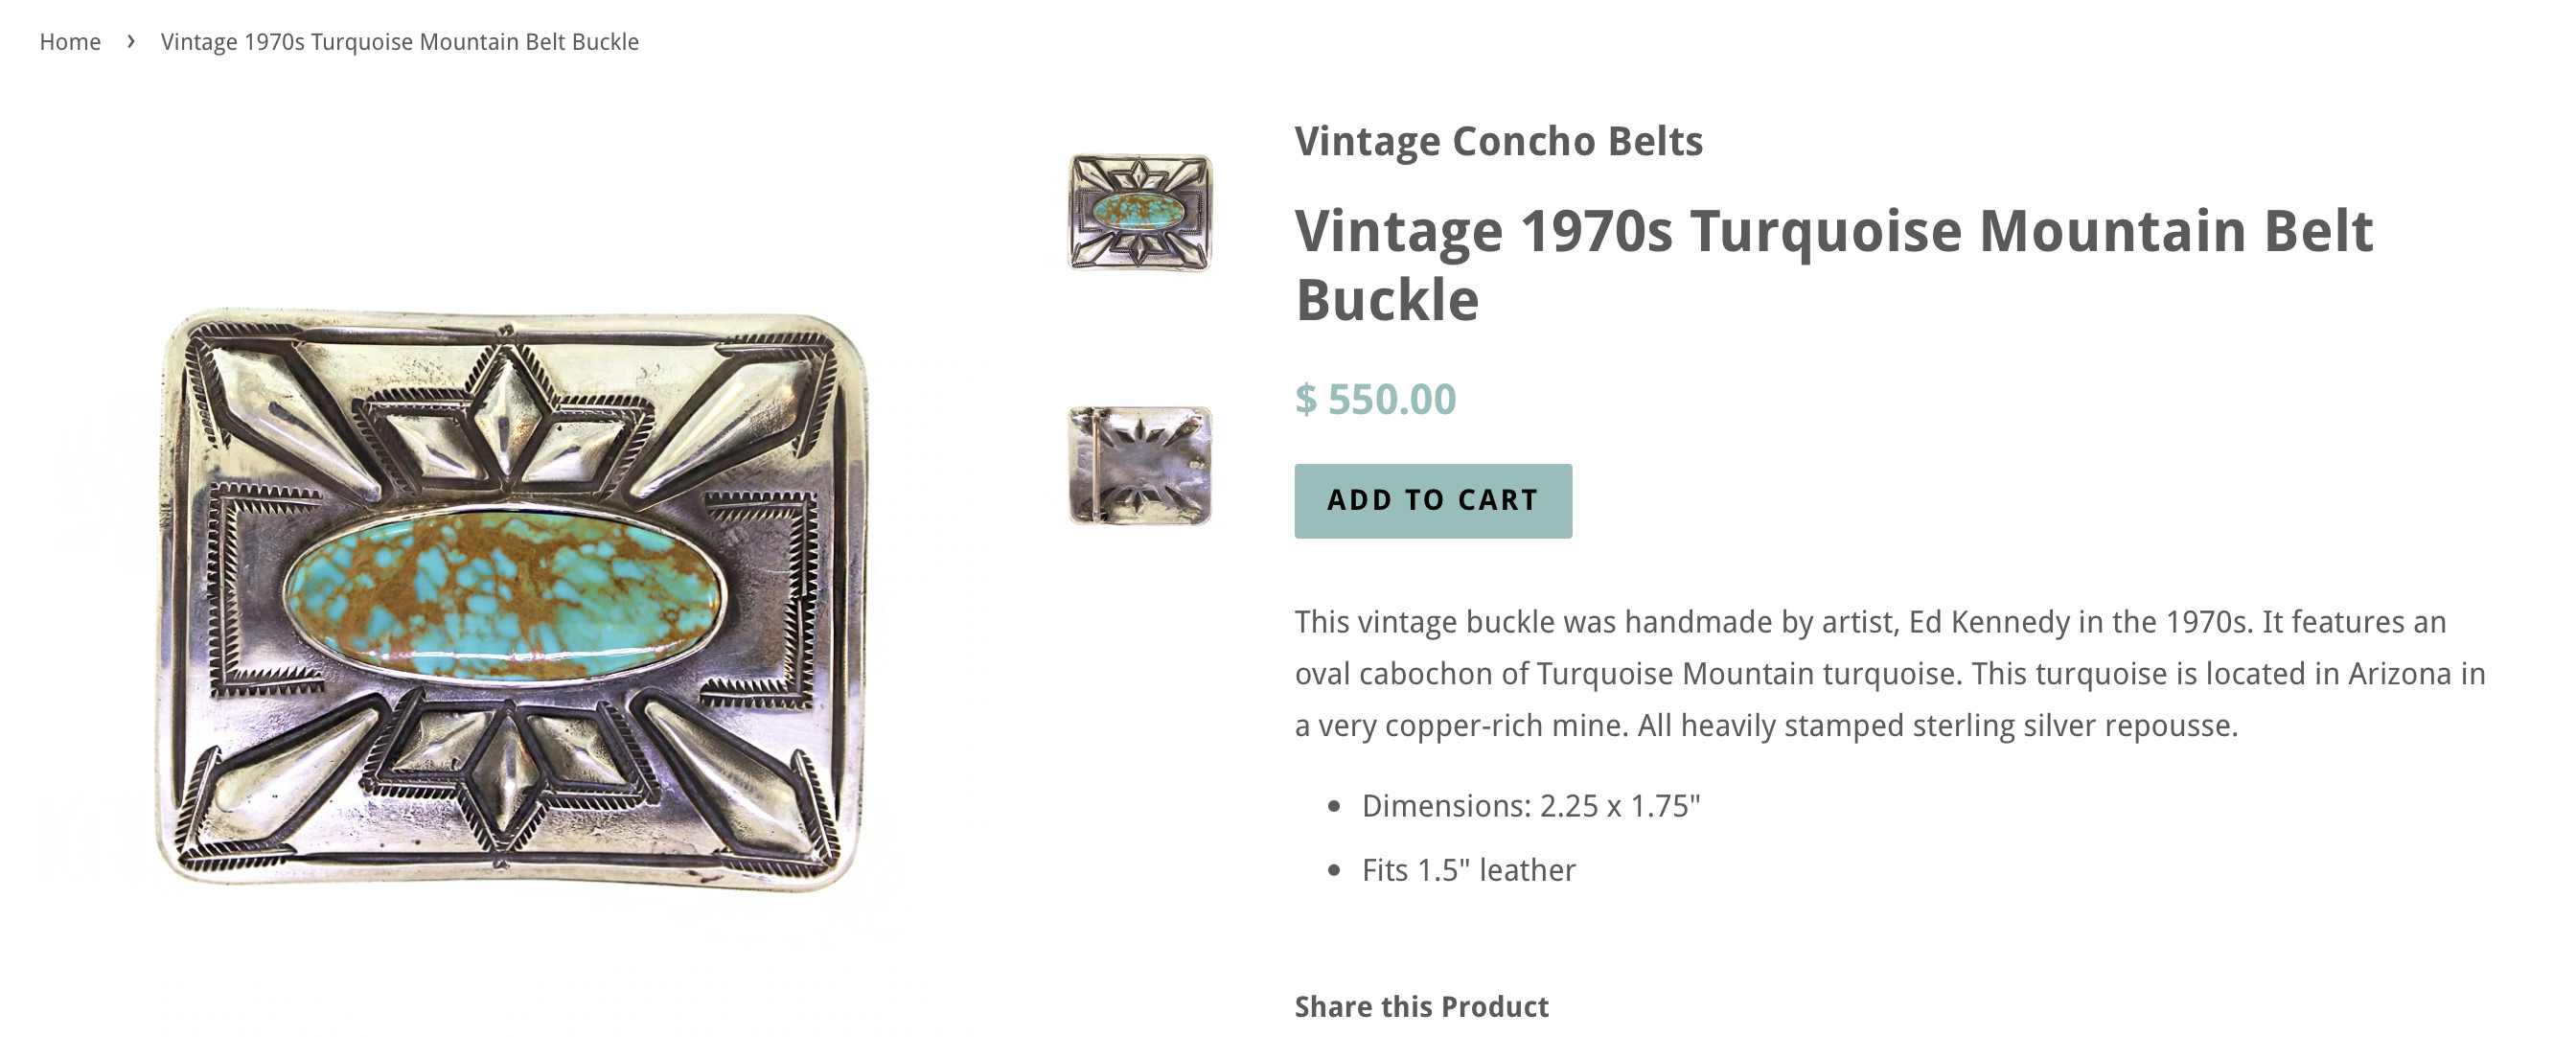Click the Dimensions bullet item
This screenshot has width=2576, height=1037.
coord(1530,806)
